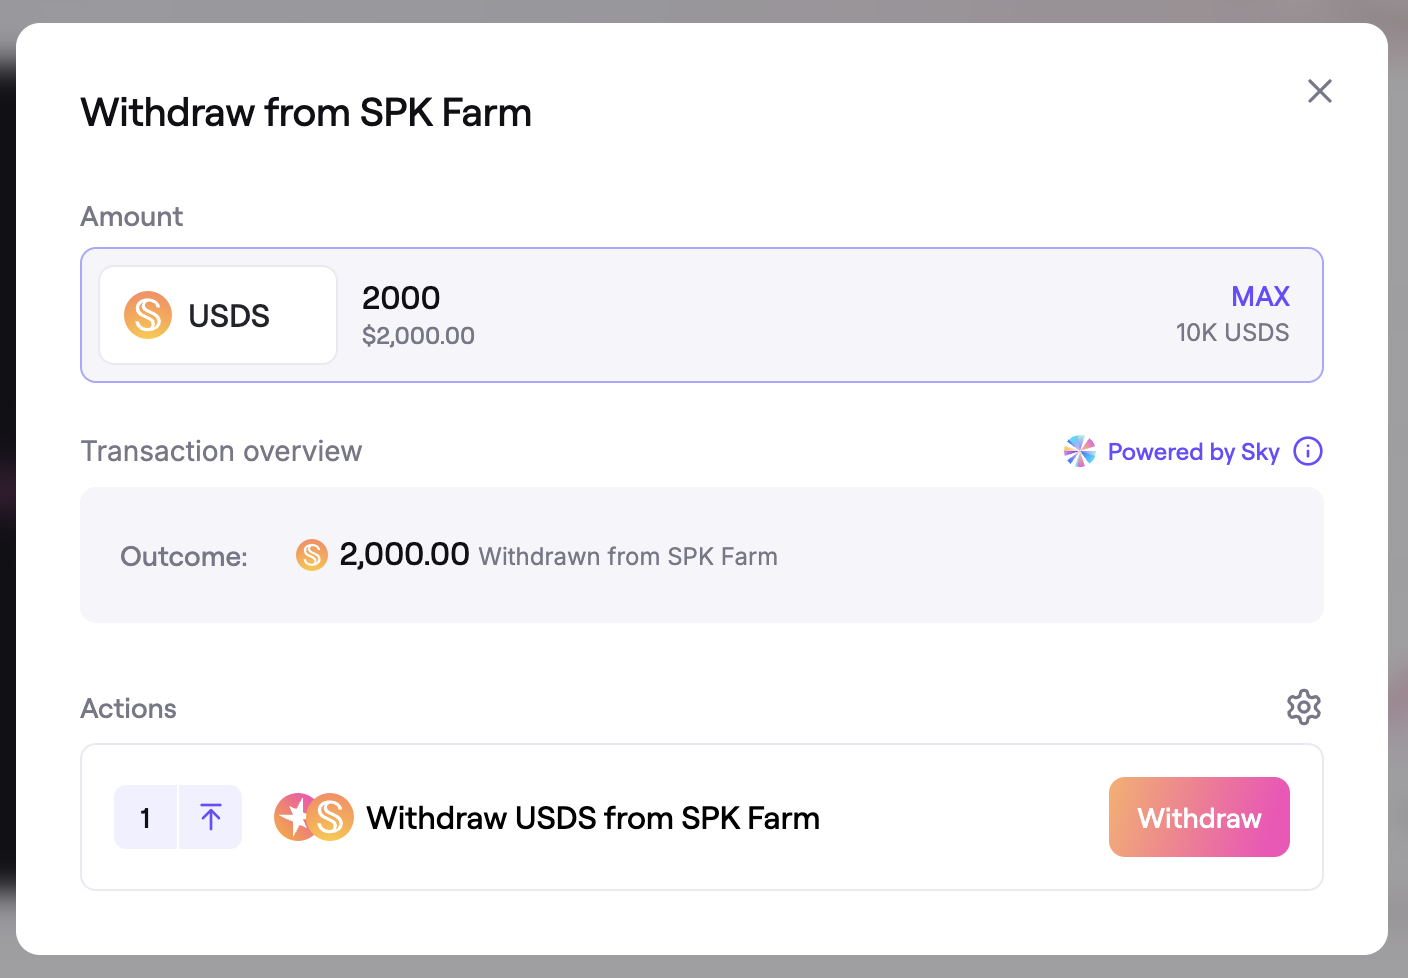Close the Withdraw from SPK Farm dialog
1408x978 pixels.
point(1319,91)
